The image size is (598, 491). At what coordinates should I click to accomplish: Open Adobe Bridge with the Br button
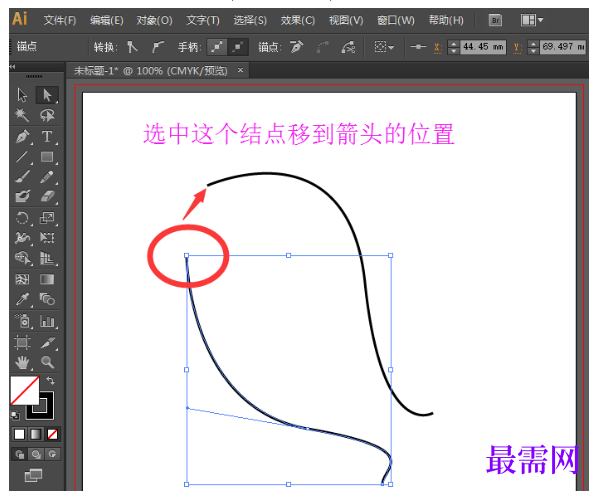click(x=495, y=20)
